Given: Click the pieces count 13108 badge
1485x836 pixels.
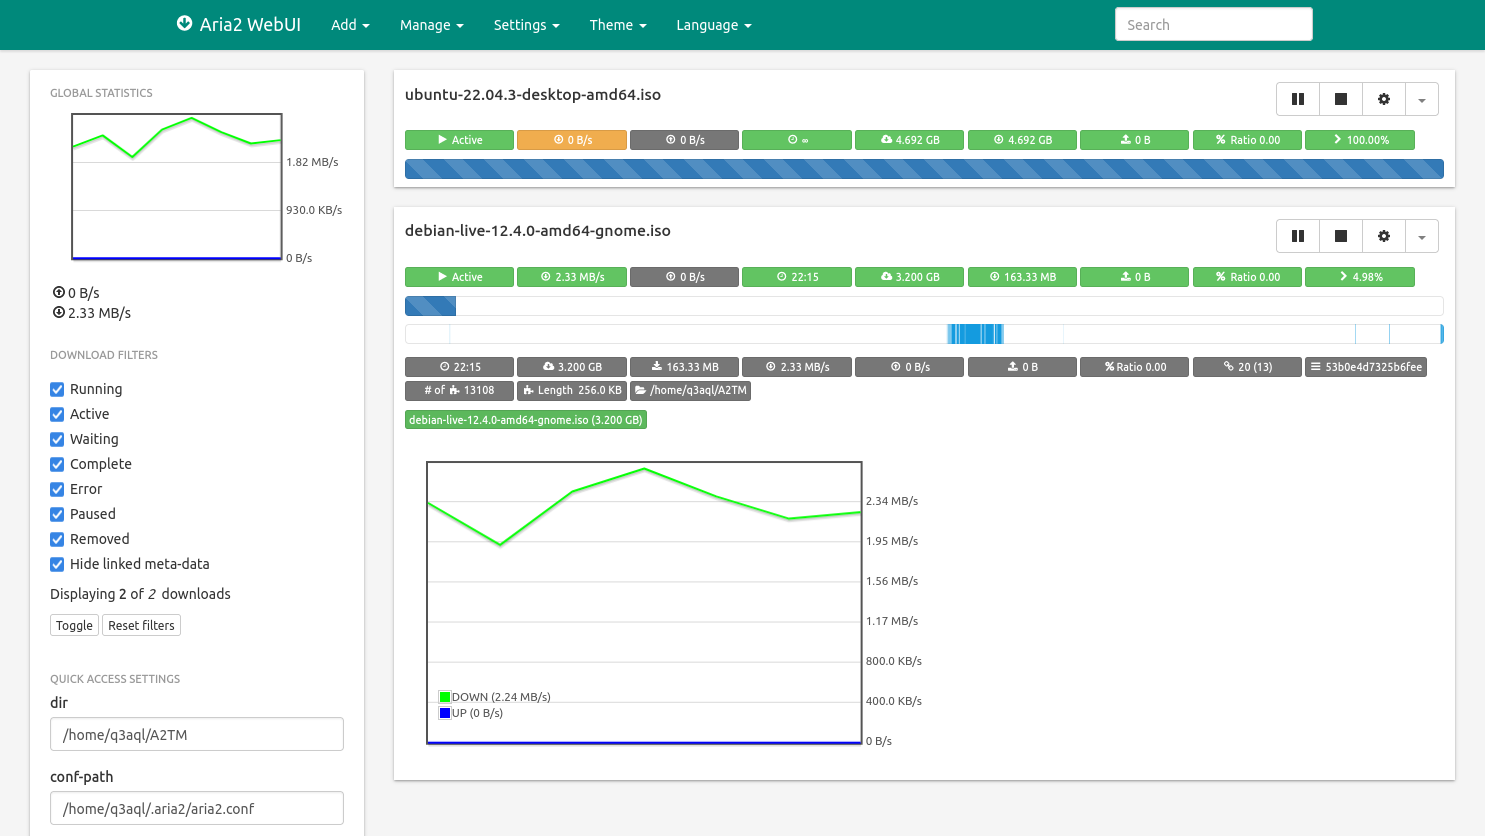Looking at the screenshot, I should [459, 390].
